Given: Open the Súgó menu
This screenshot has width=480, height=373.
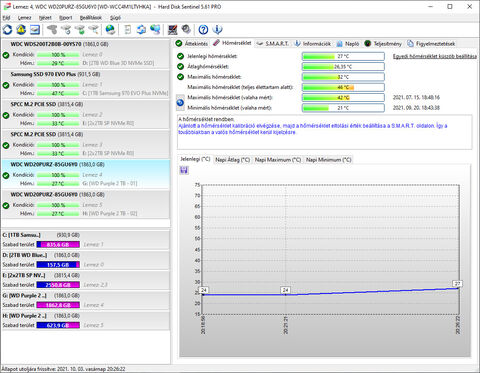Looking at the screenshot, I should [115, 18].
